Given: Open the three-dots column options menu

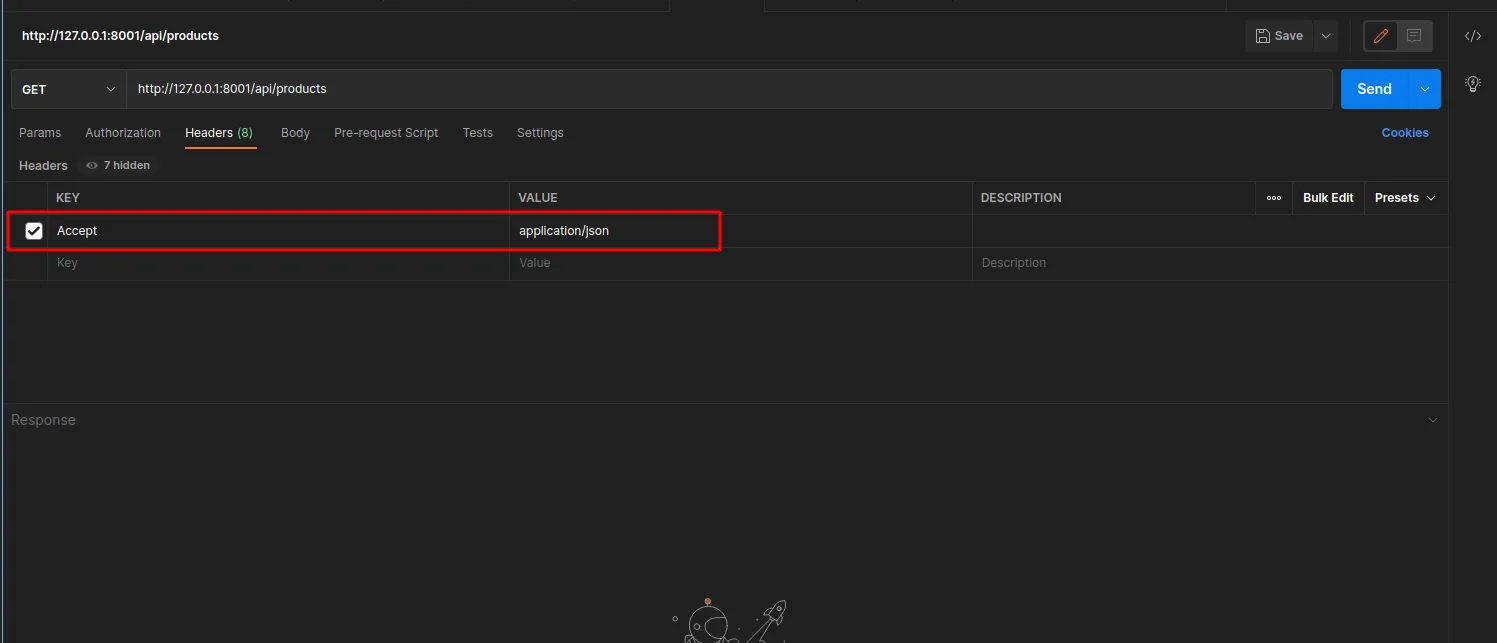Looking at the screenshot, I should [x=1274, y=198].
